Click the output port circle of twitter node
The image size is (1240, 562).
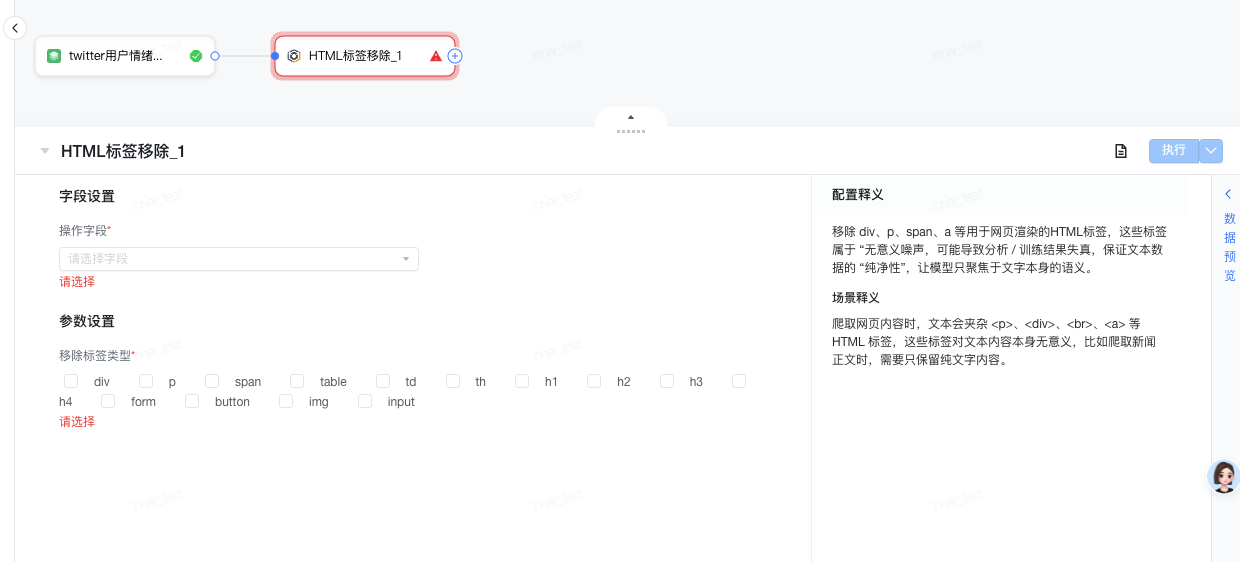[x=215, y=56]
